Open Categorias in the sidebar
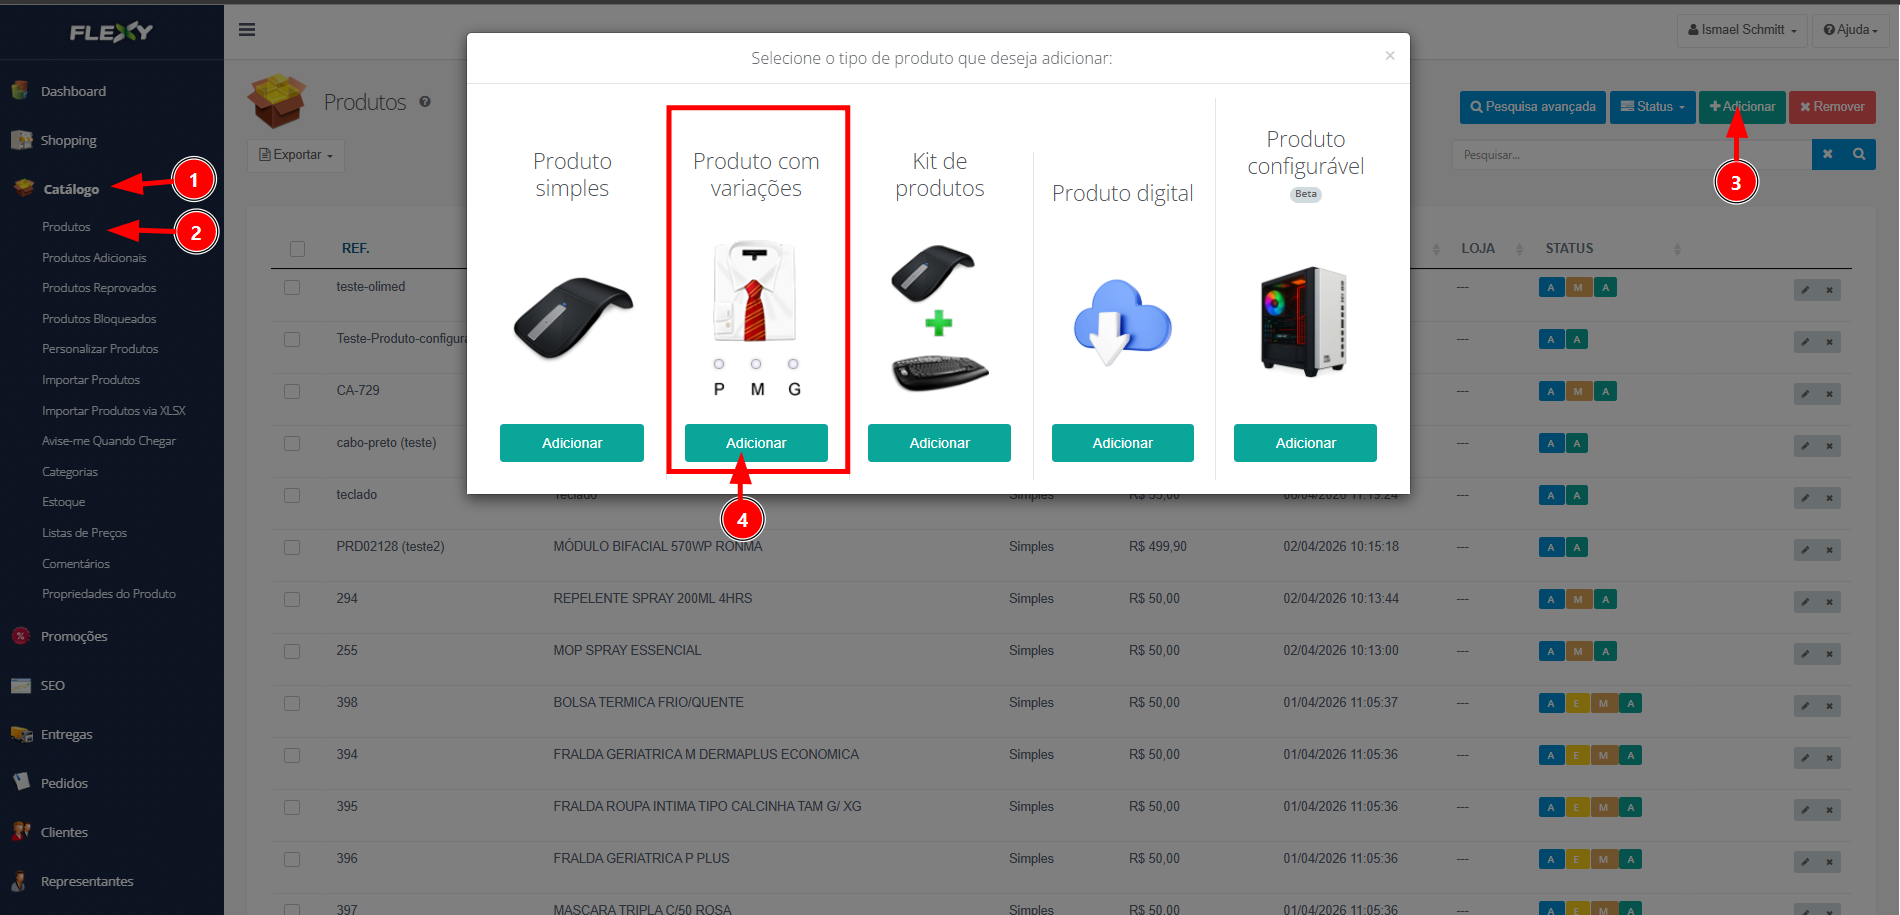Image resolution: width=1900 pixels, height=915 pixels. (70, 472)
